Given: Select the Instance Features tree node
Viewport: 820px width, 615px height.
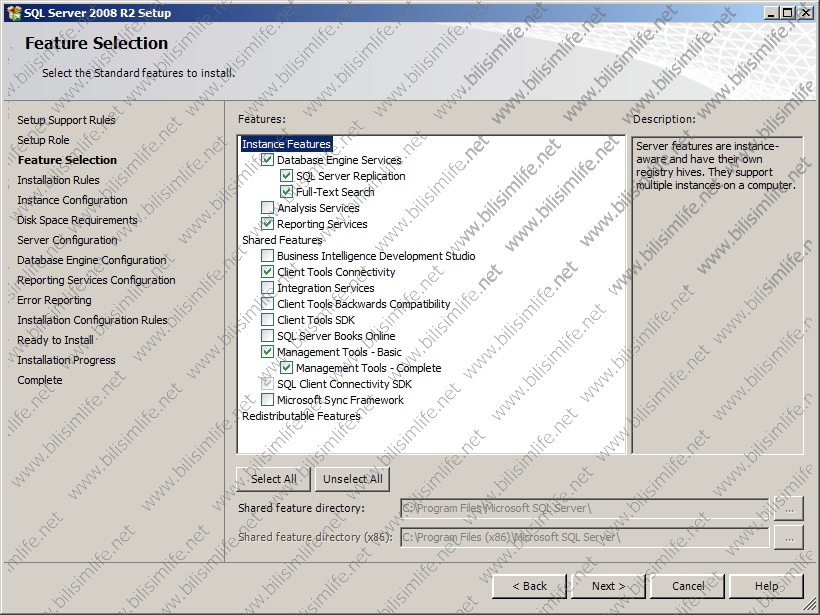Looking at the screenshot, I should [287, 144].
